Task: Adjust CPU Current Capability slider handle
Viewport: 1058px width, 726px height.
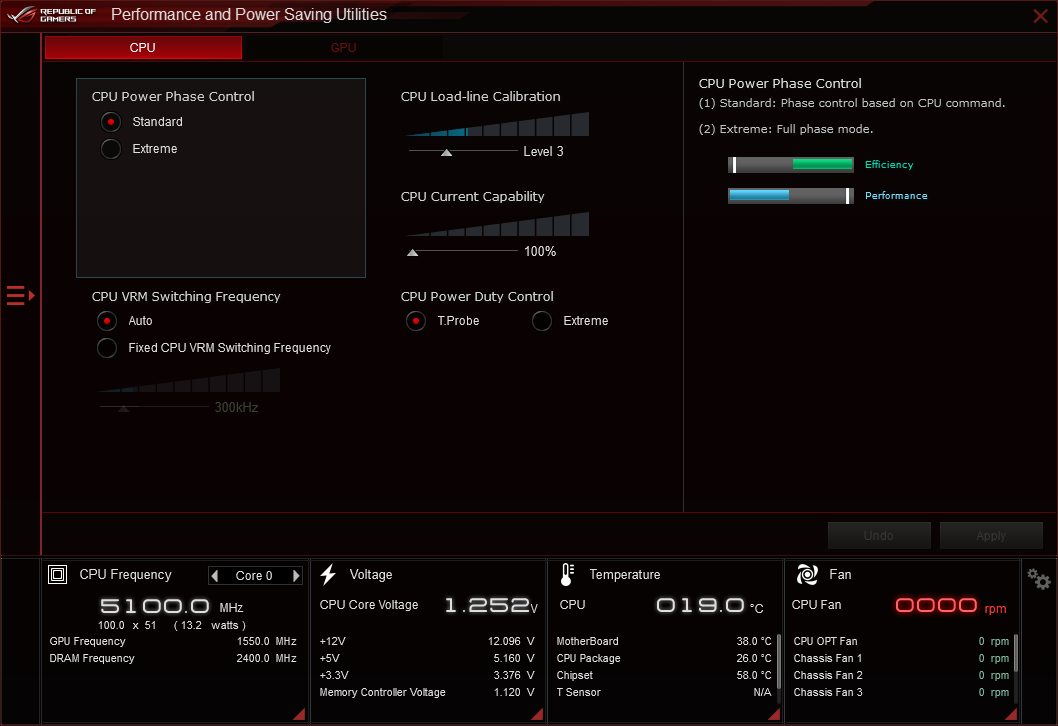Action: 412,252
